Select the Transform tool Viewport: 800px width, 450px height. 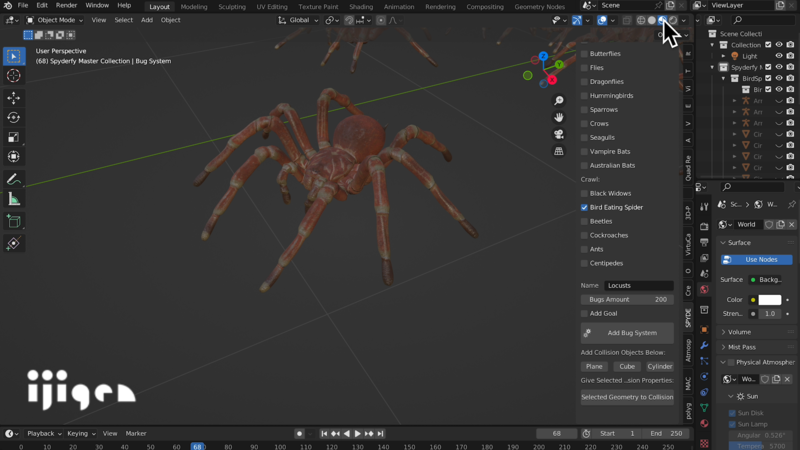pos(14,157)
